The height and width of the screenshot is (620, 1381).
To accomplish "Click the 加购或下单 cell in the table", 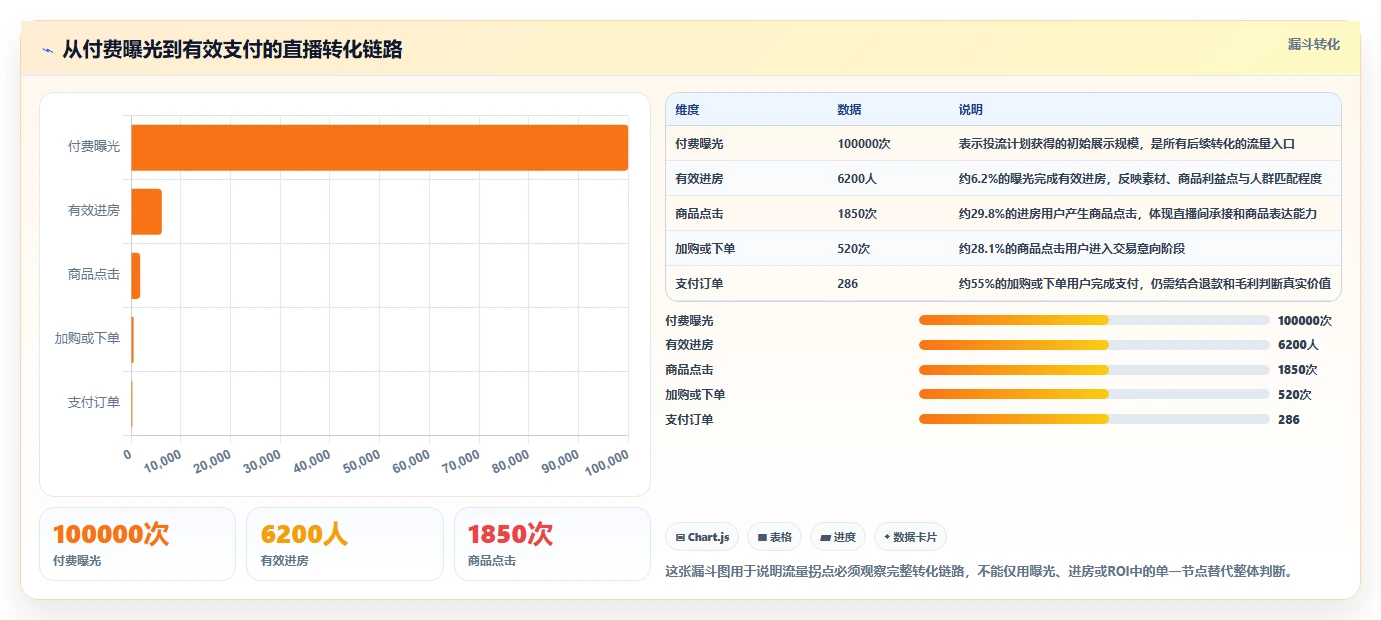I will (x=705, y=248).
